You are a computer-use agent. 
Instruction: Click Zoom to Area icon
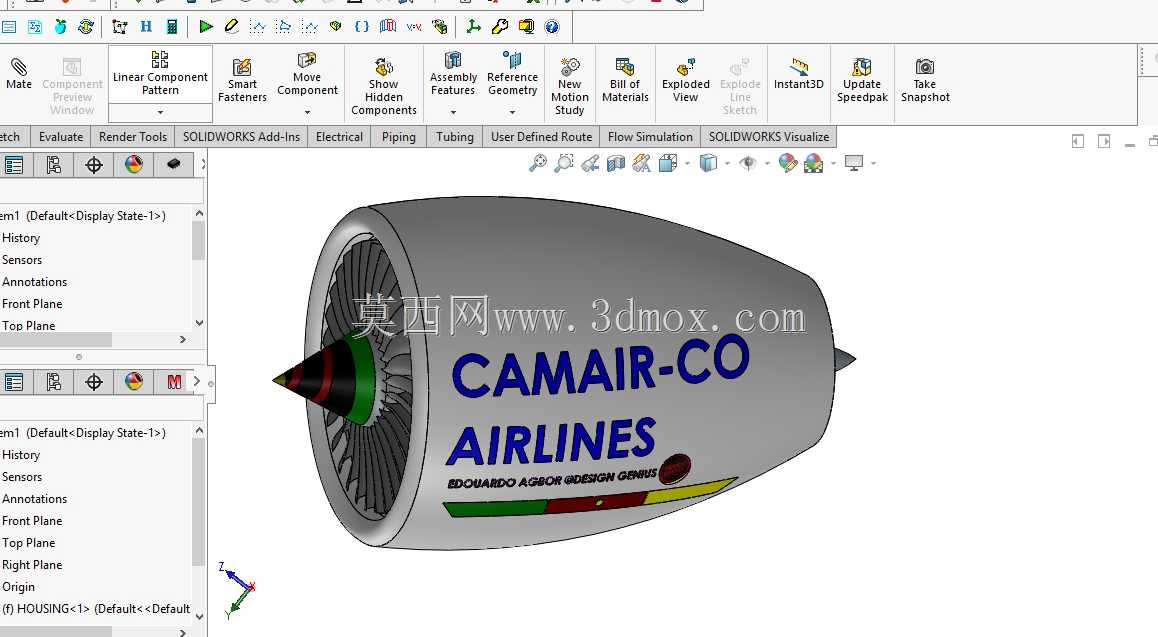tap(564, 163)
